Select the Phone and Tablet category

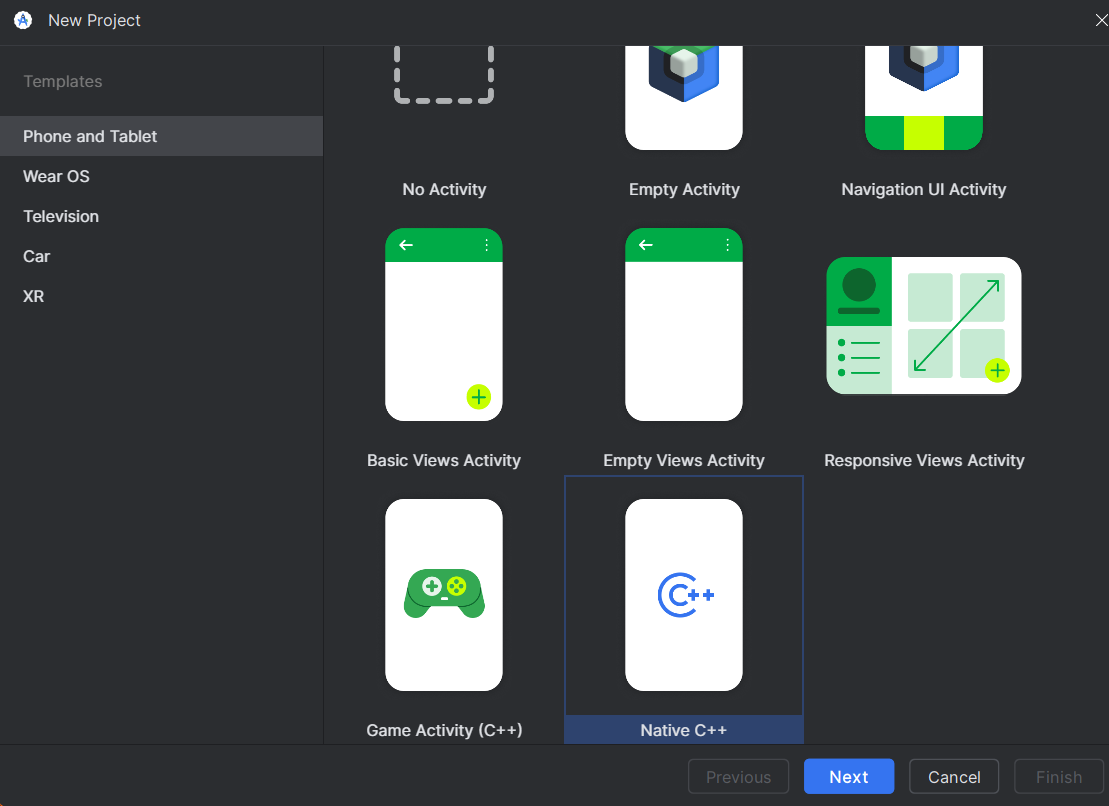coord(89,136)
